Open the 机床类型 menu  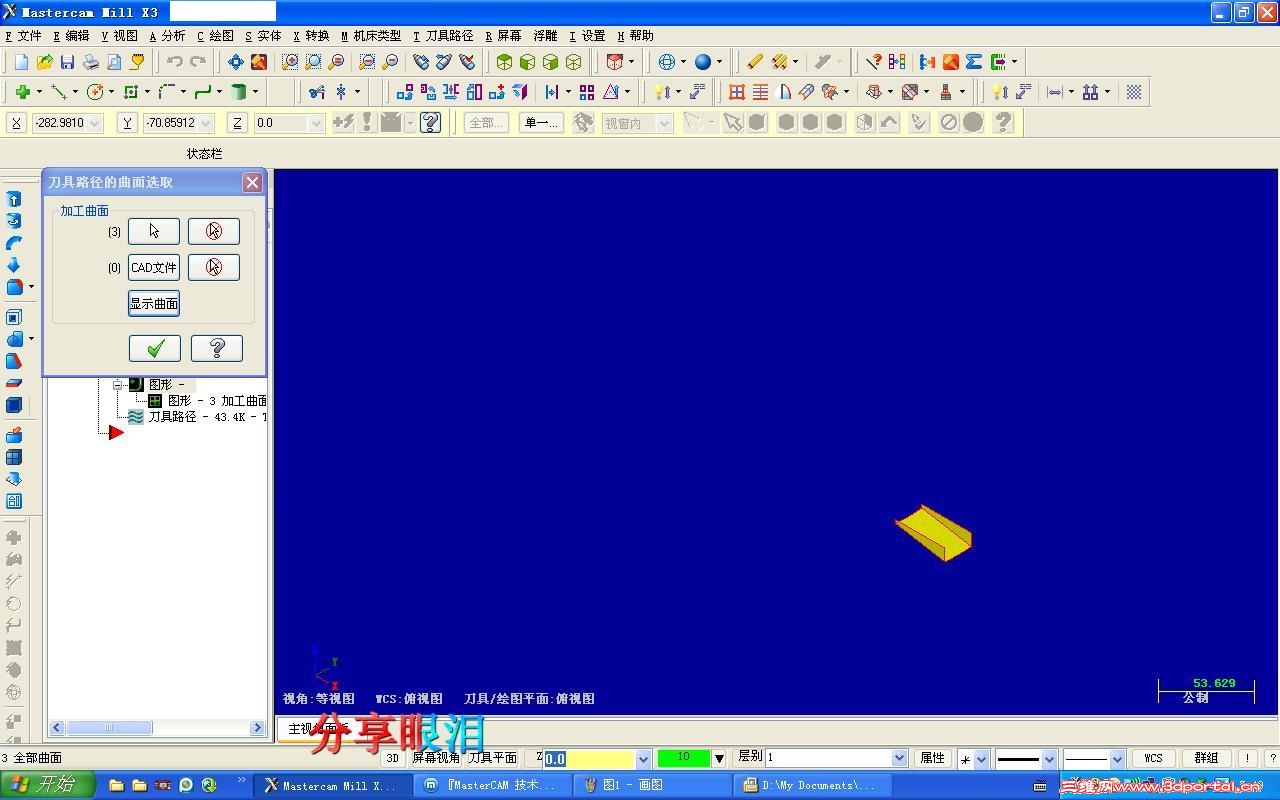(x=371, y=36)
